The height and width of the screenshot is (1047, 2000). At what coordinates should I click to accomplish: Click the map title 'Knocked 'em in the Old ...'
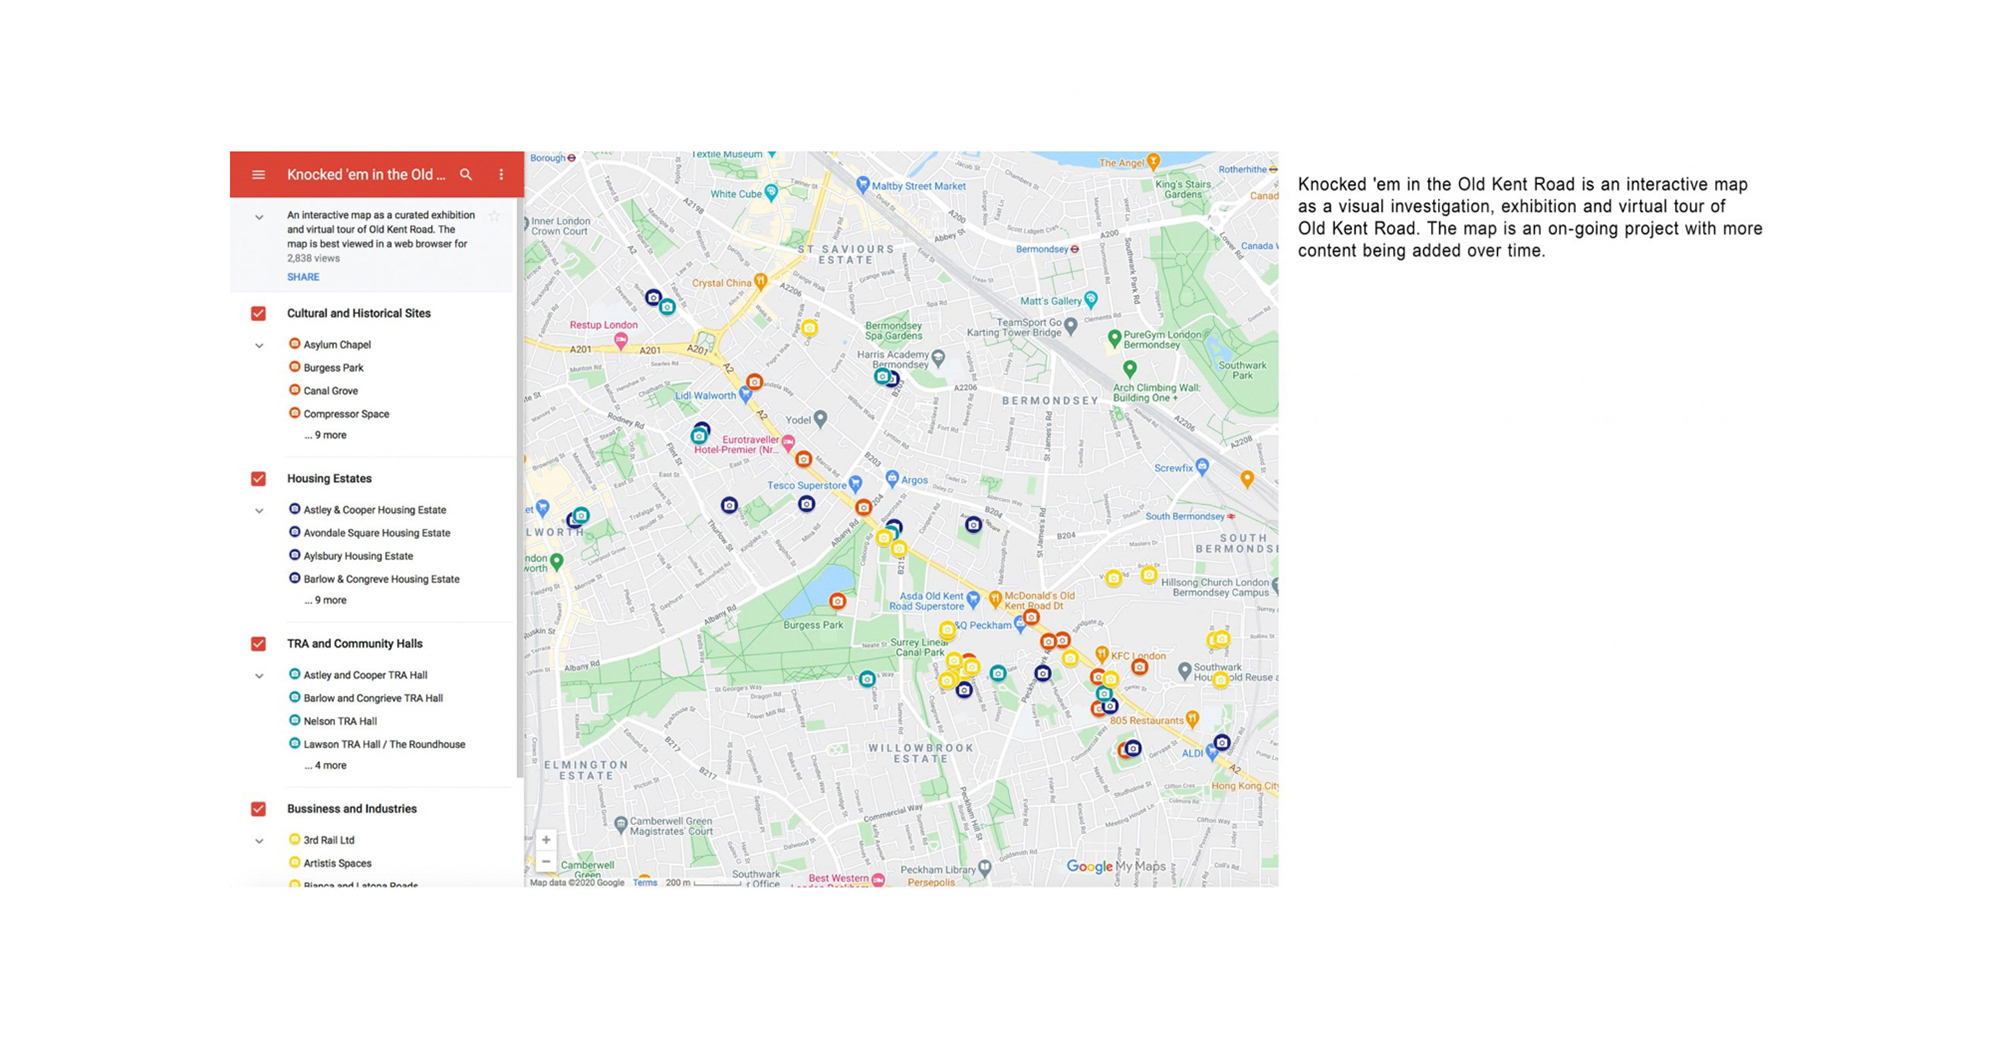coord(366,175)
